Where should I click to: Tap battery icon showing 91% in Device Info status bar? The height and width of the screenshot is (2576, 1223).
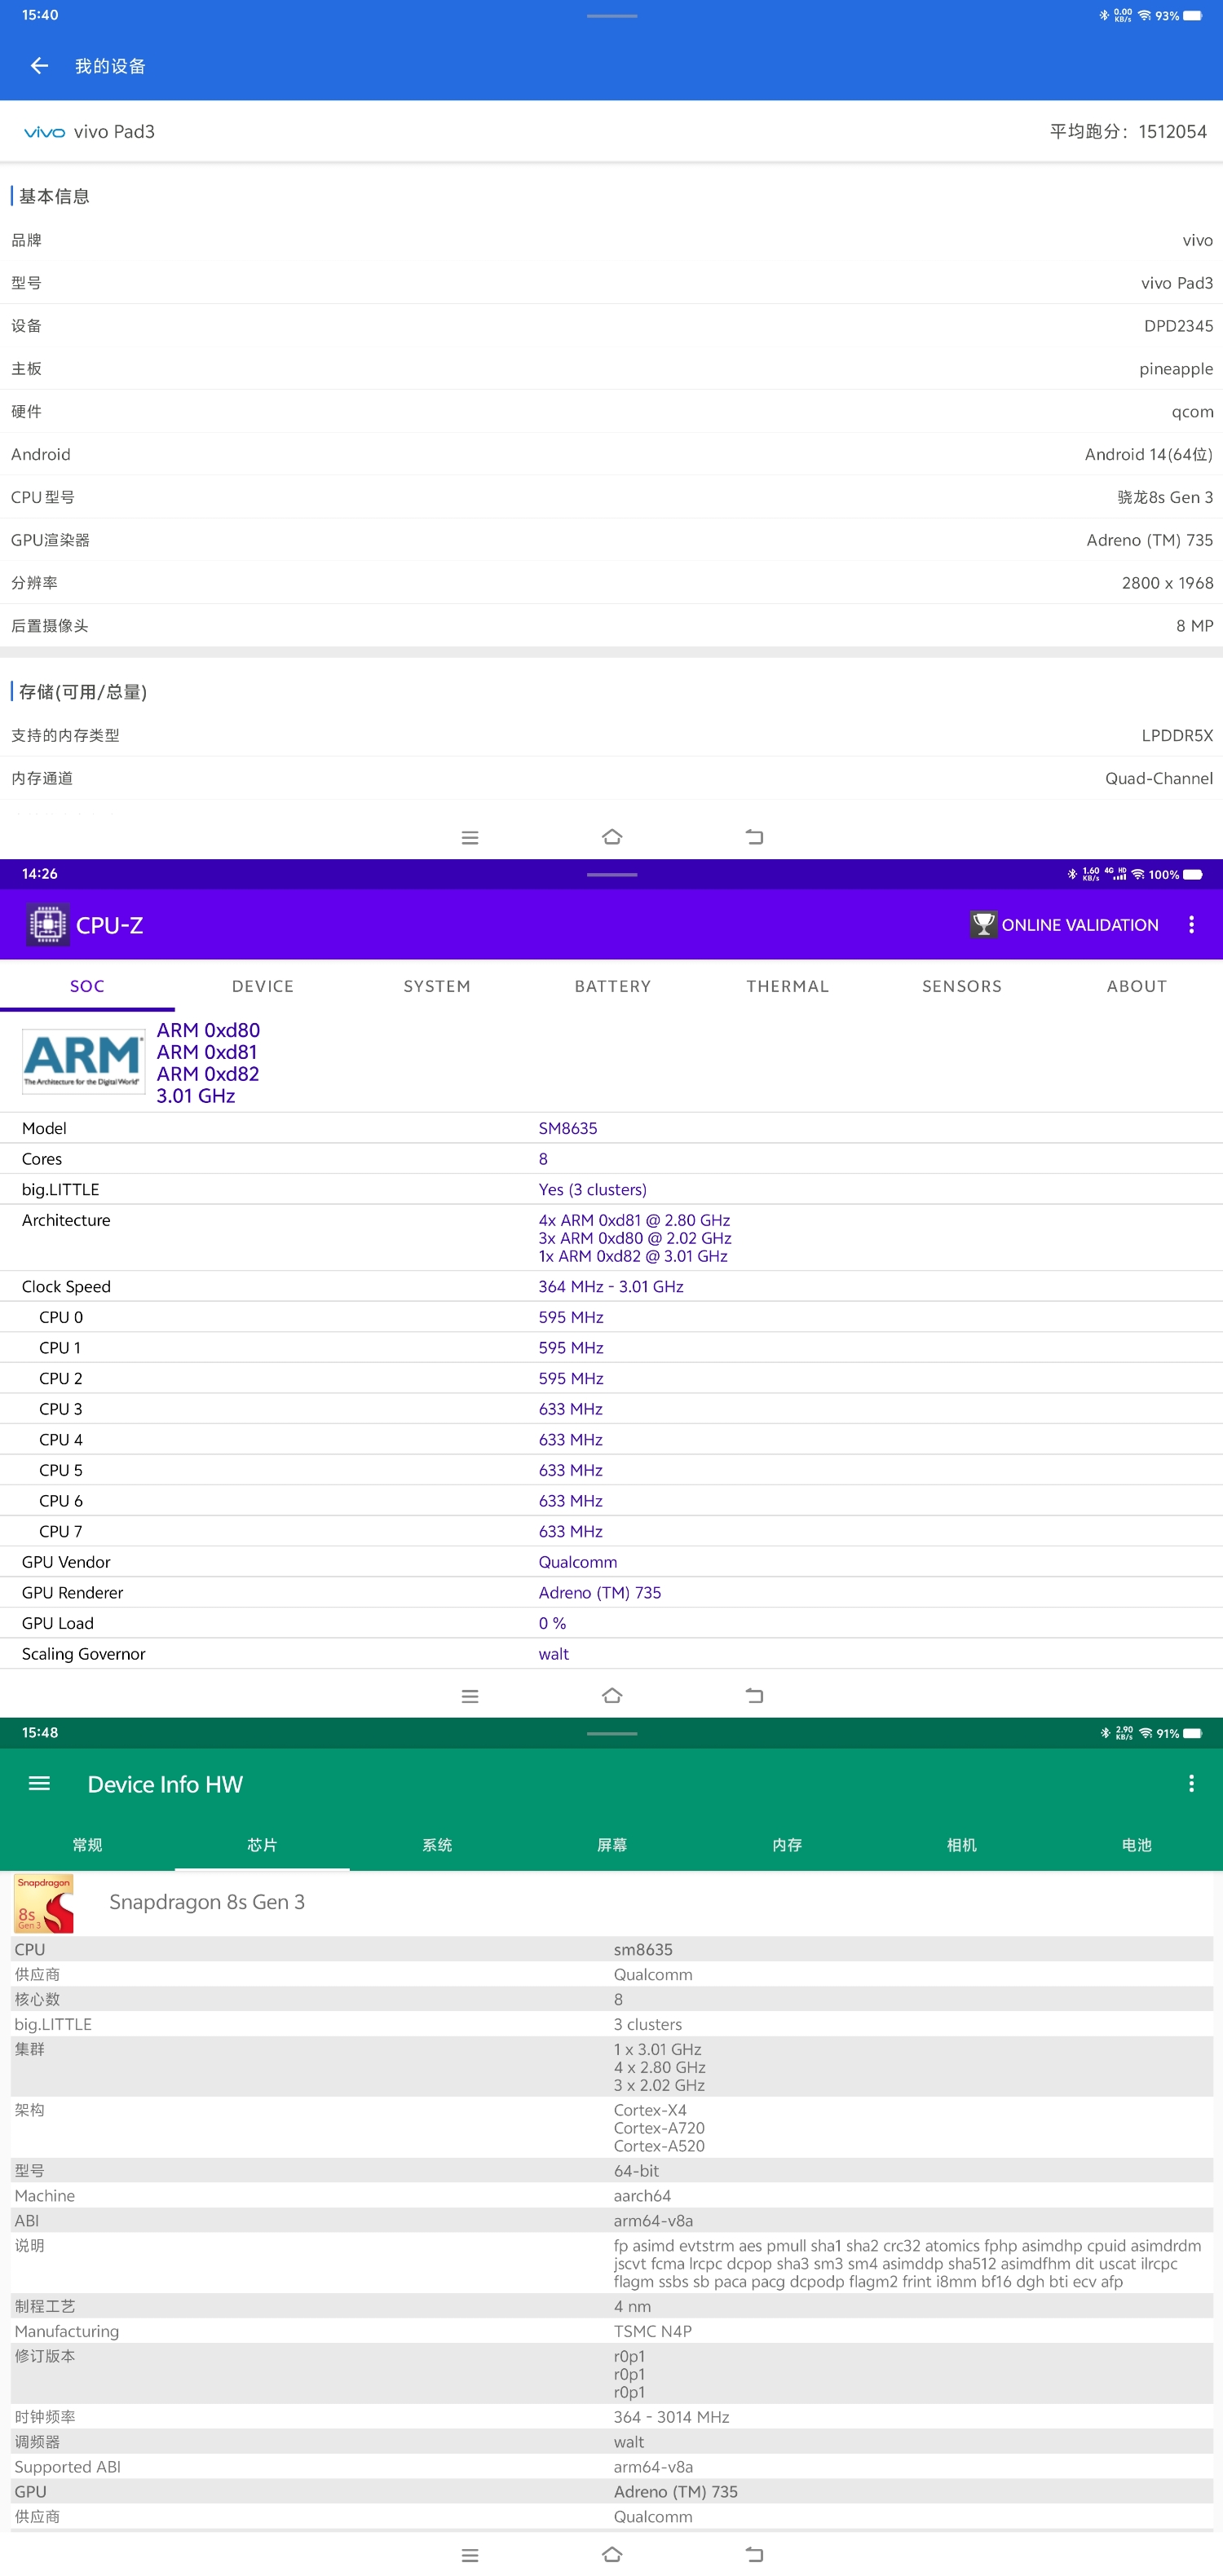pyautogui.click(x=1192, y=1733)
